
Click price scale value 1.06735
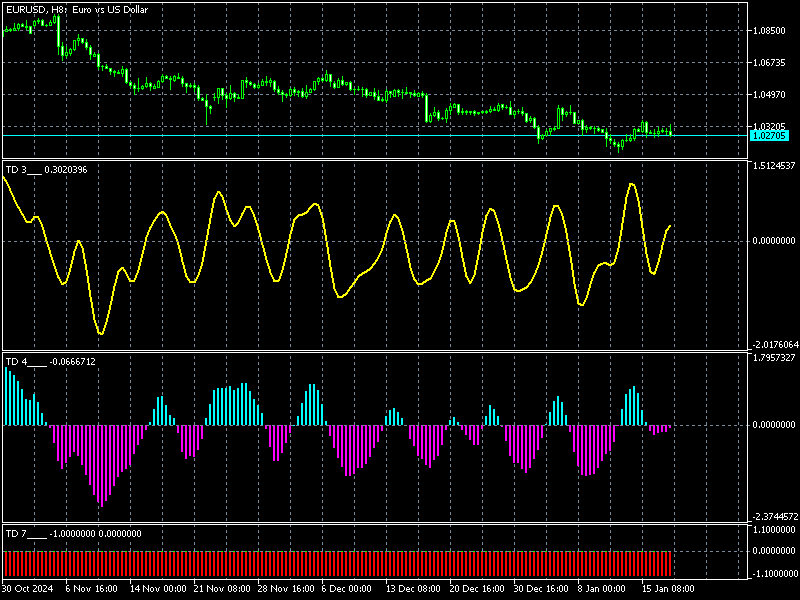769,63
